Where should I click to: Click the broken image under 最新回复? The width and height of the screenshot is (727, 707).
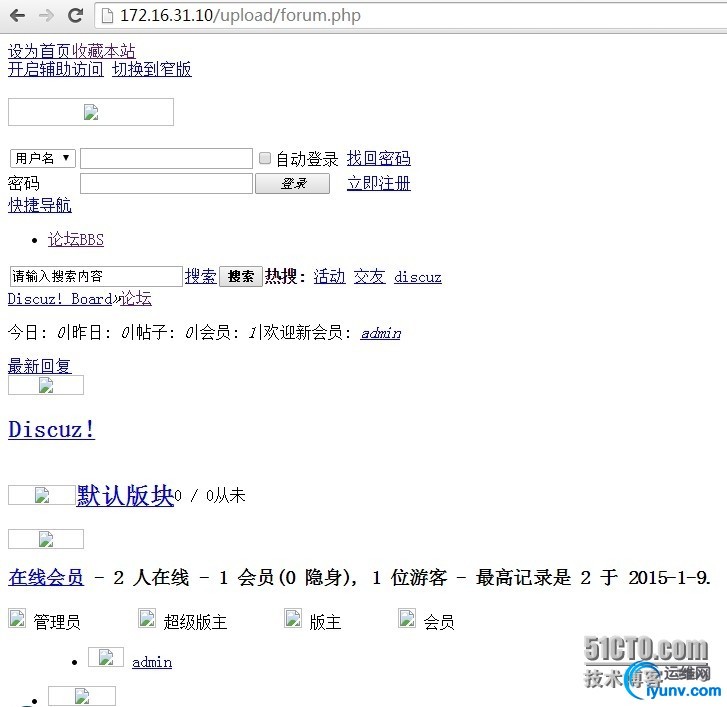click(46, 385)
